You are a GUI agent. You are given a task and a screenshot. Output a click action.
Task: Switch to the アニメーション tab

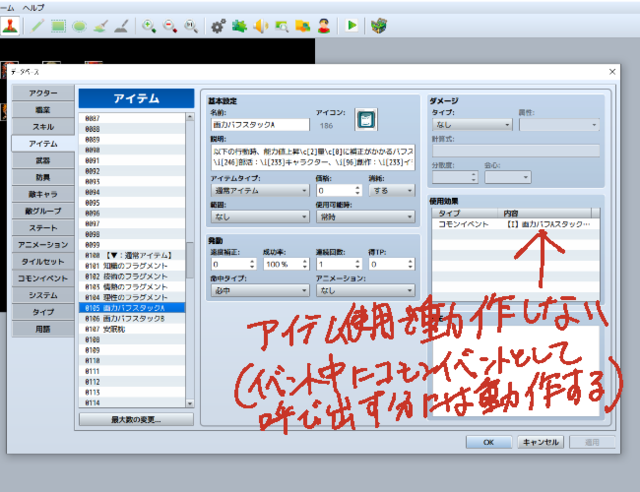(x=43, y=245)
